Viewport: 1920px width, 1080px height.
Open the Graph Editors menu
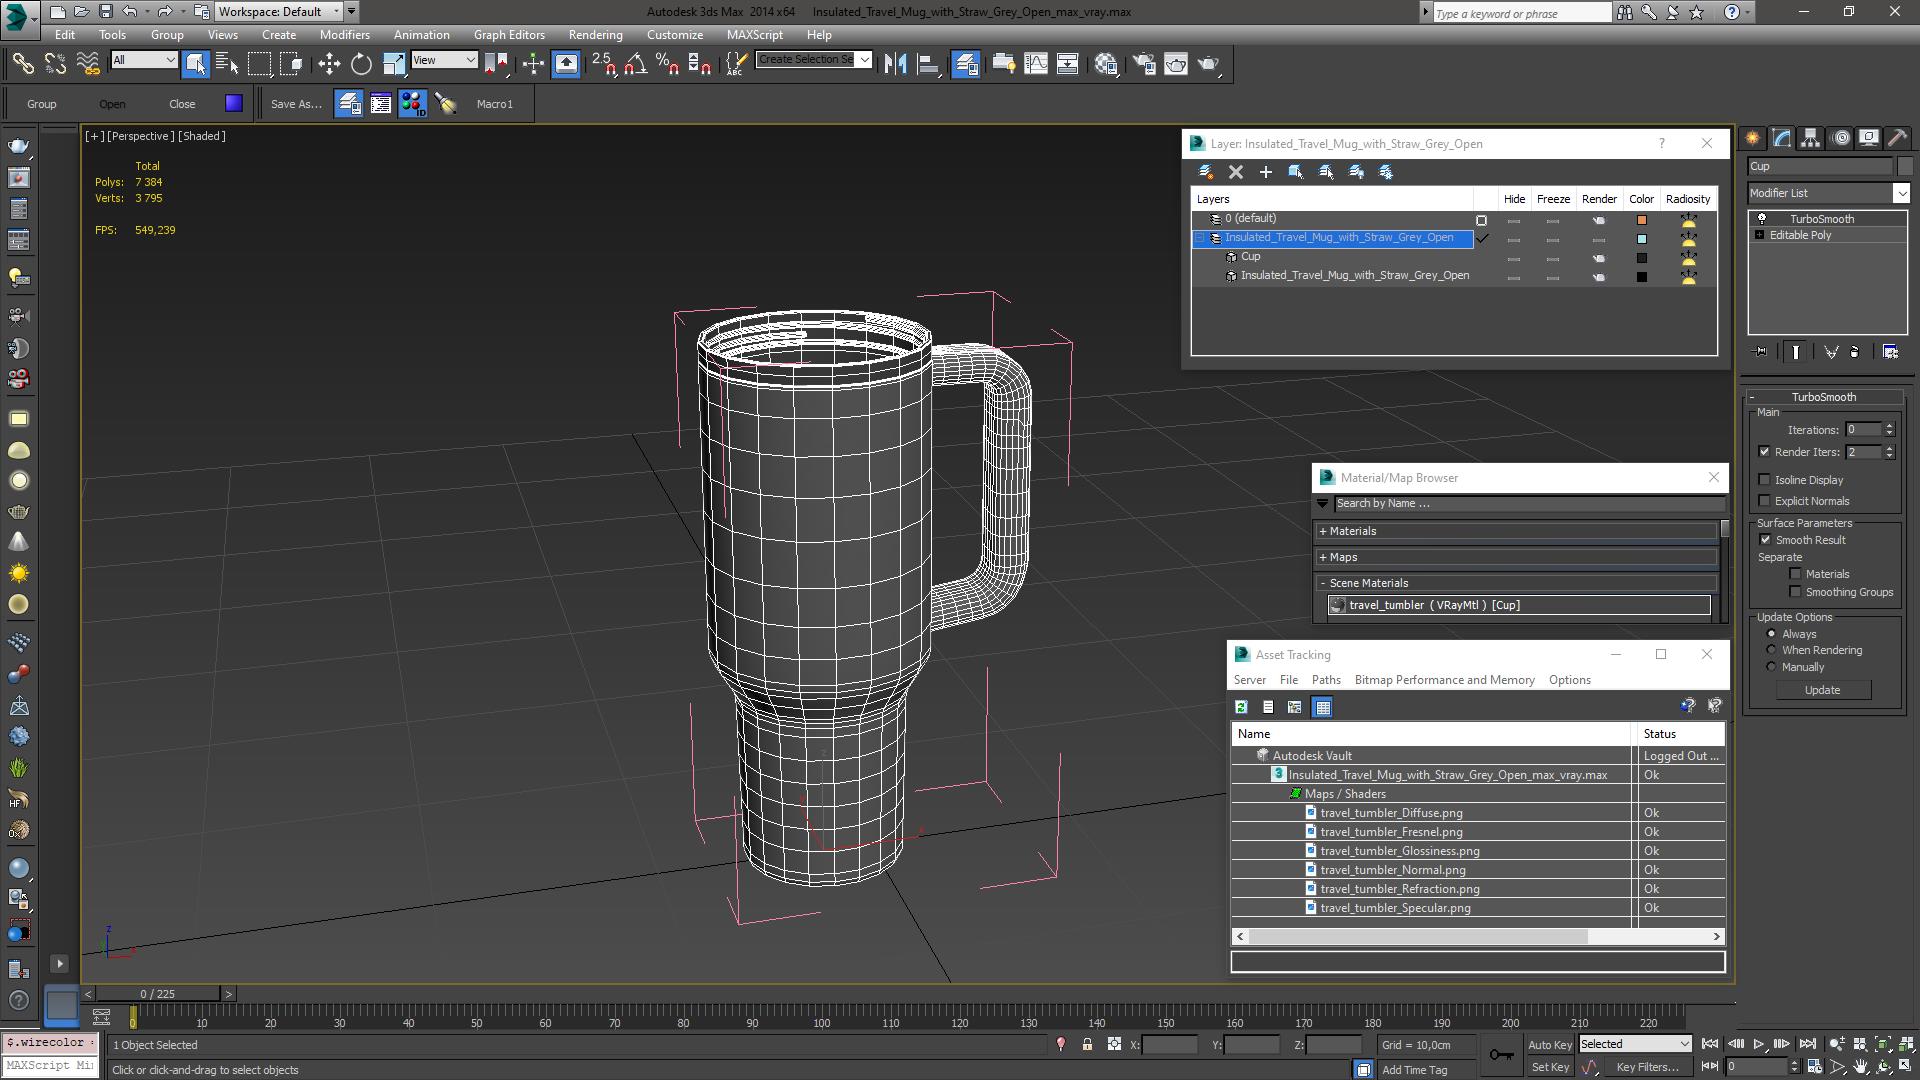click(509, 35)
